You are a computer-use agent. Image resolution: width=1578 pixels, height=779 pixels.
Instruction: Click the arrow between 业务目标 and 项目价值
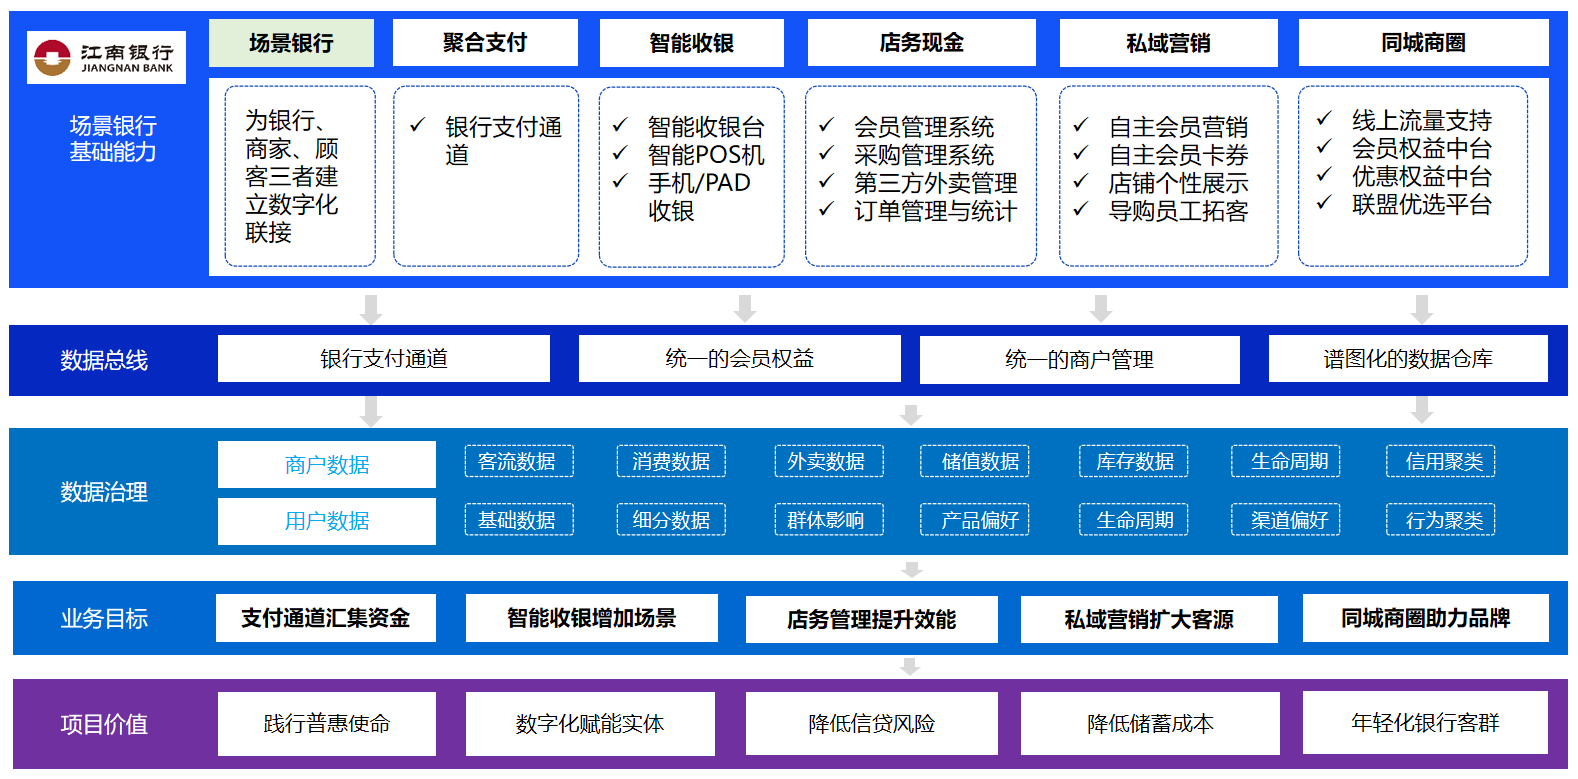(910, 667)
